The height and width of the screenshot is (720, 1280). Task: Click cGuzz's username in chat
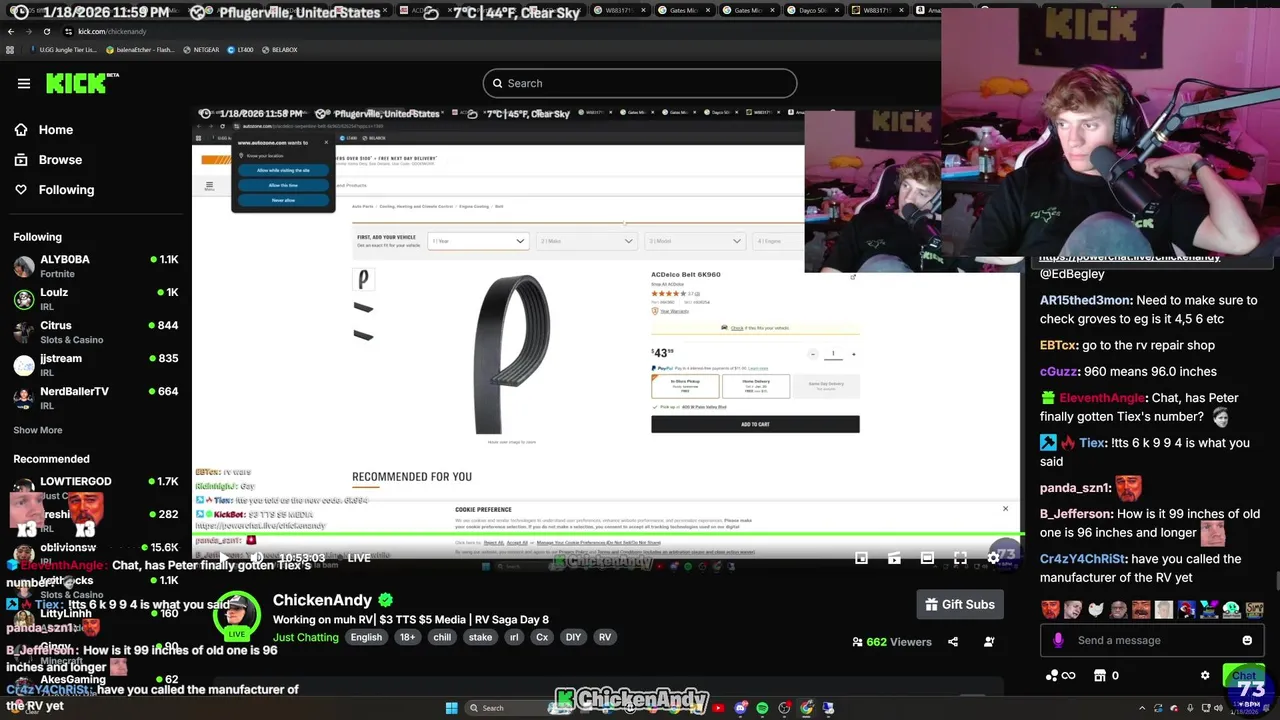pos(1059,371)
